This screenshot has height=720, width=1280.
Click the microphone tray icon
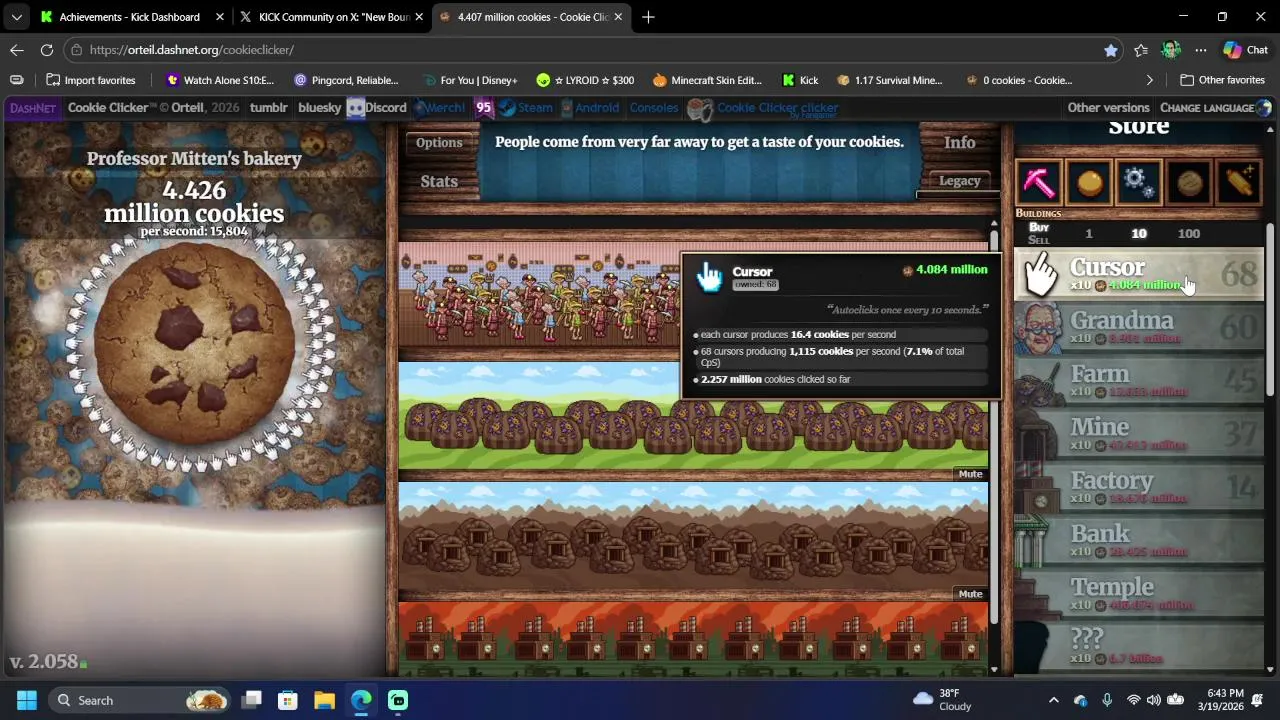[1106, 700]
